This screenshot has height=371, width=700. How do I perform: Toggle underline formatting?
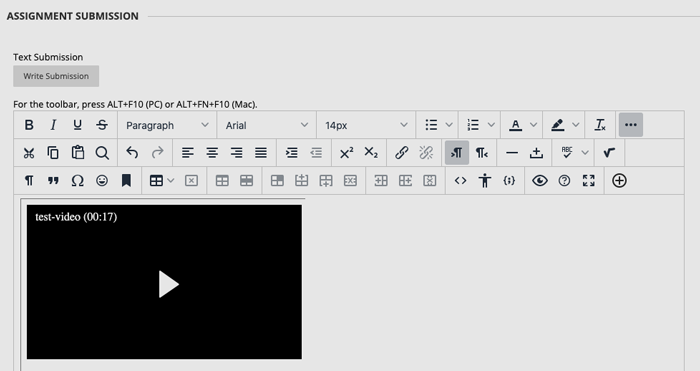point(77,125)
